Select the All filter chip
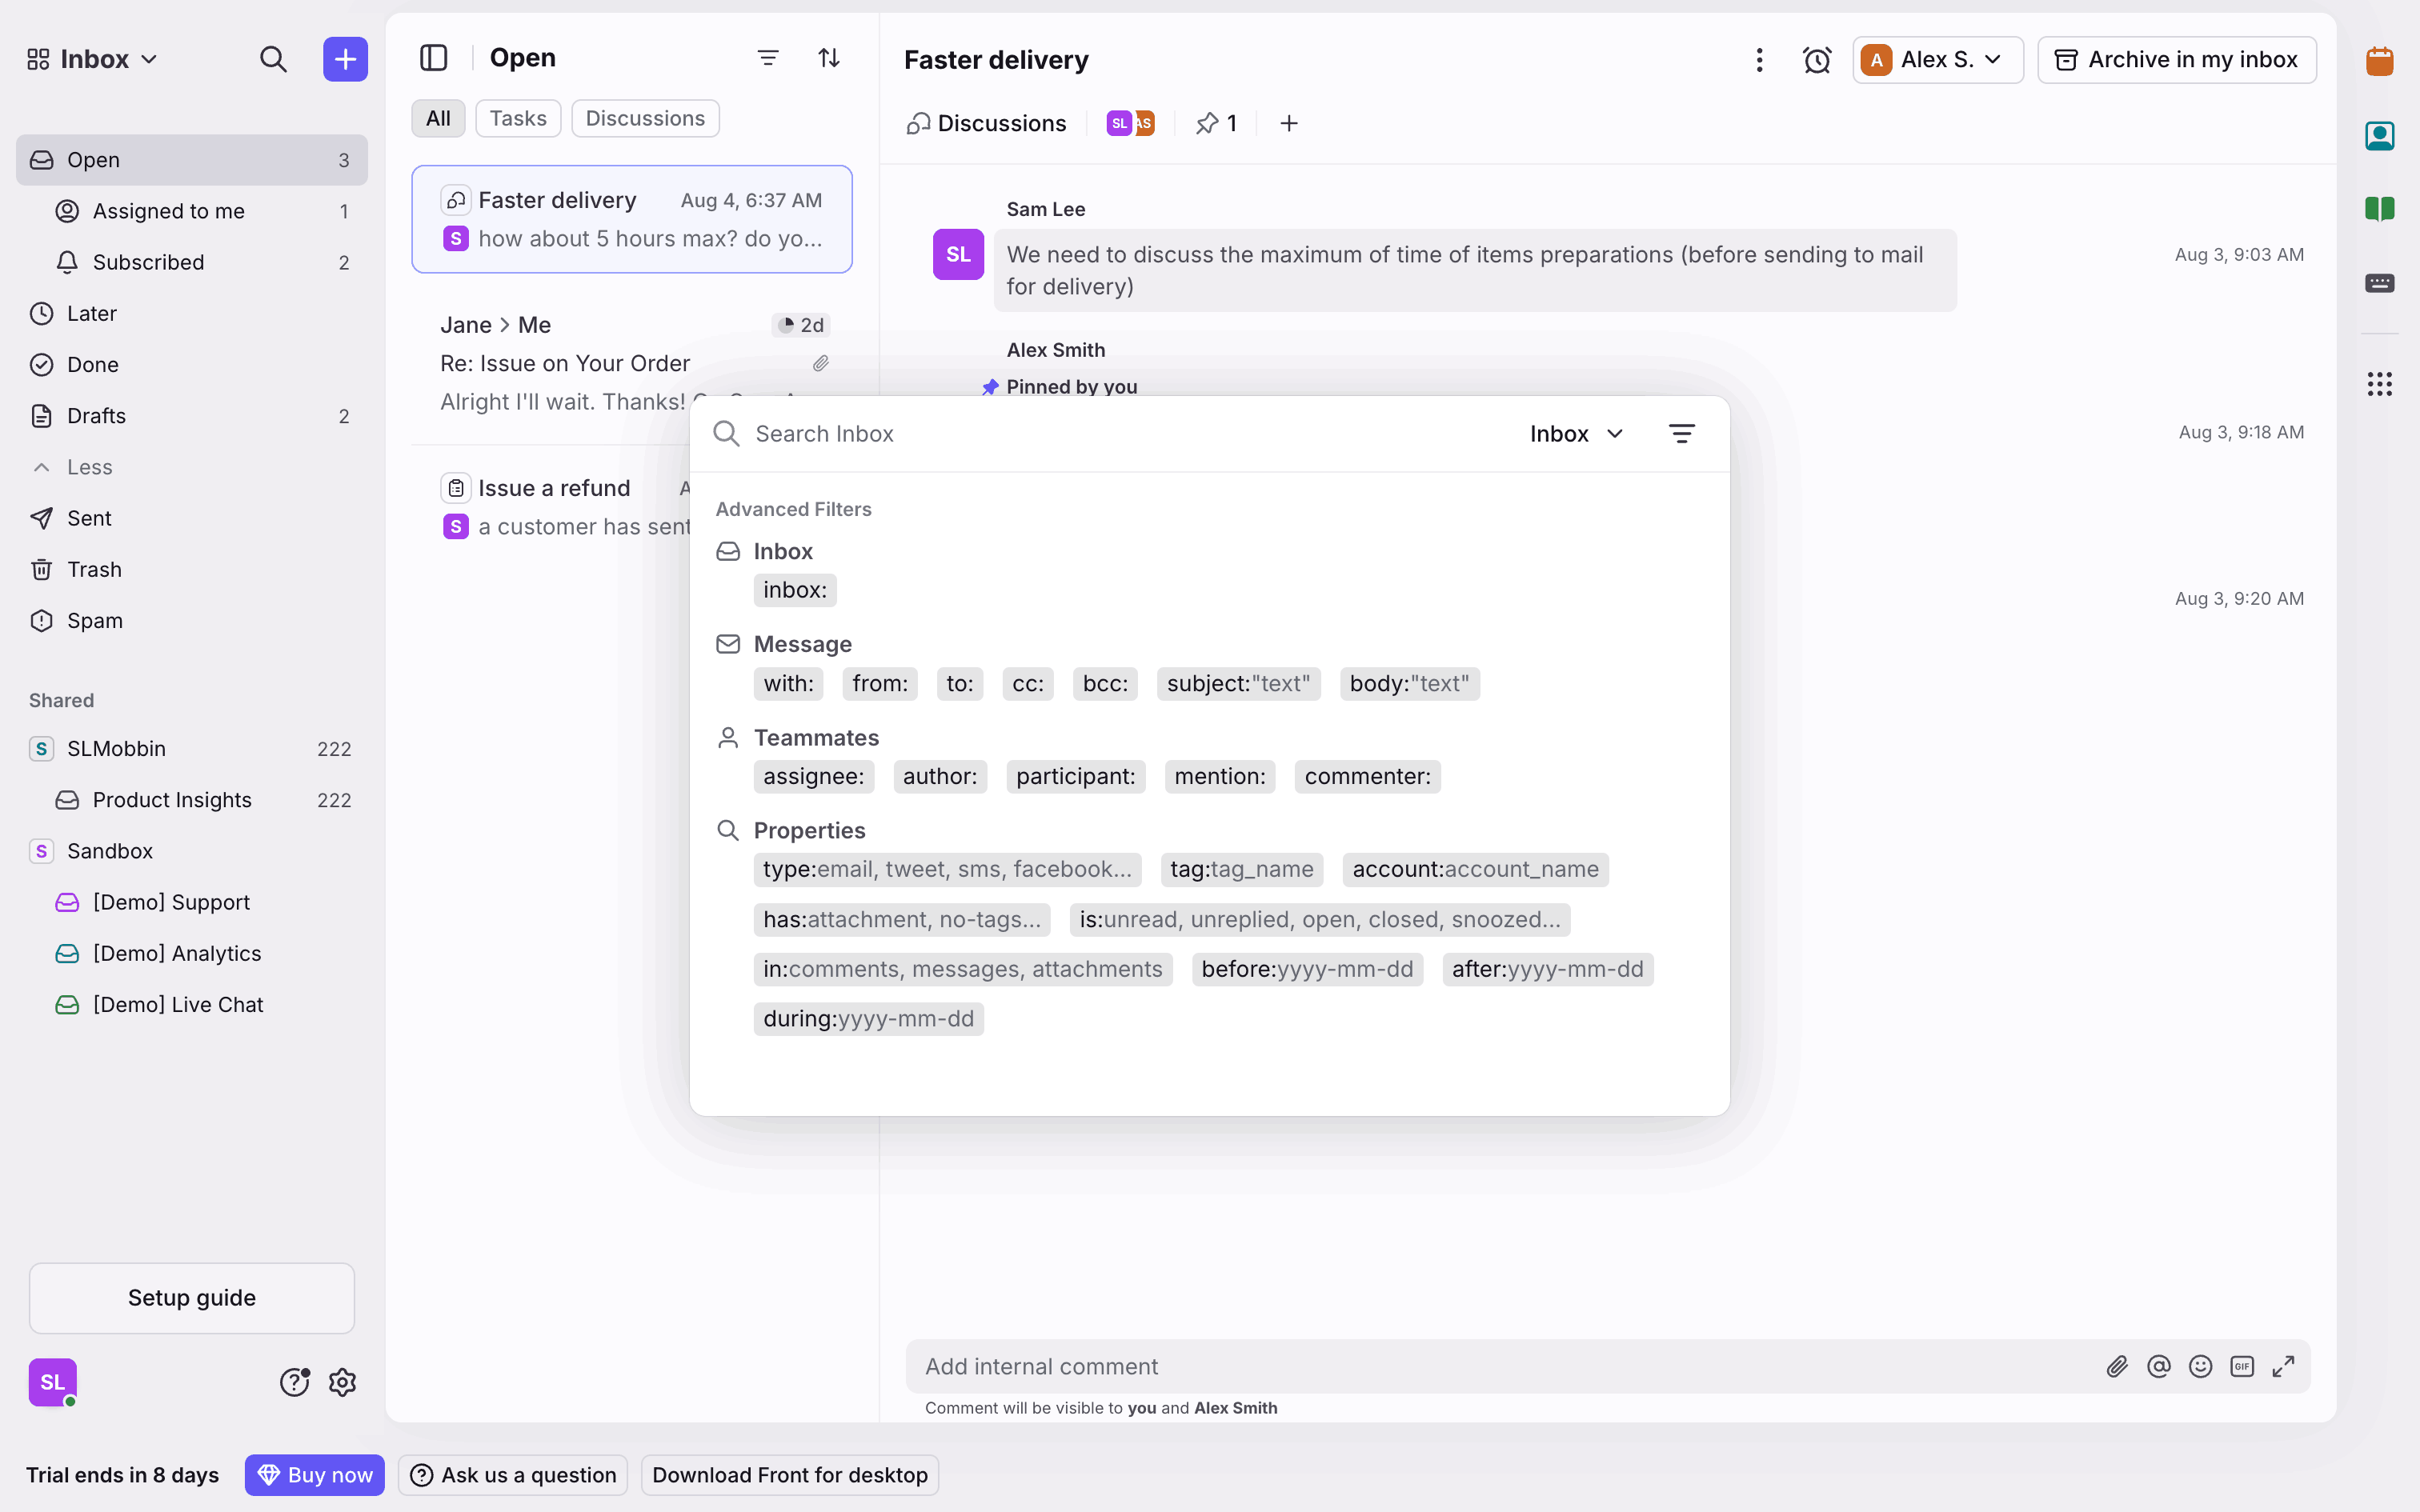The height and width of the screenshot is (1512, 2420). 437,118
